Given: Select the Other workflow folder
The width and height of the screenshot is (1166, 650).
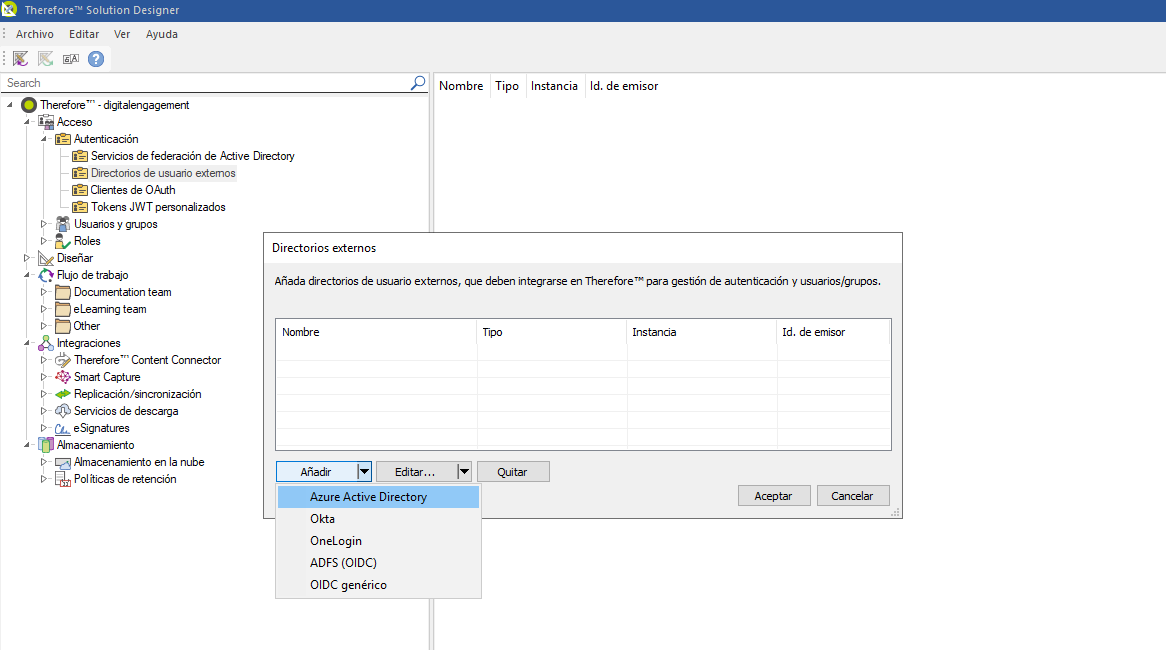Looking at the screenshot, I should coord(86,326).
